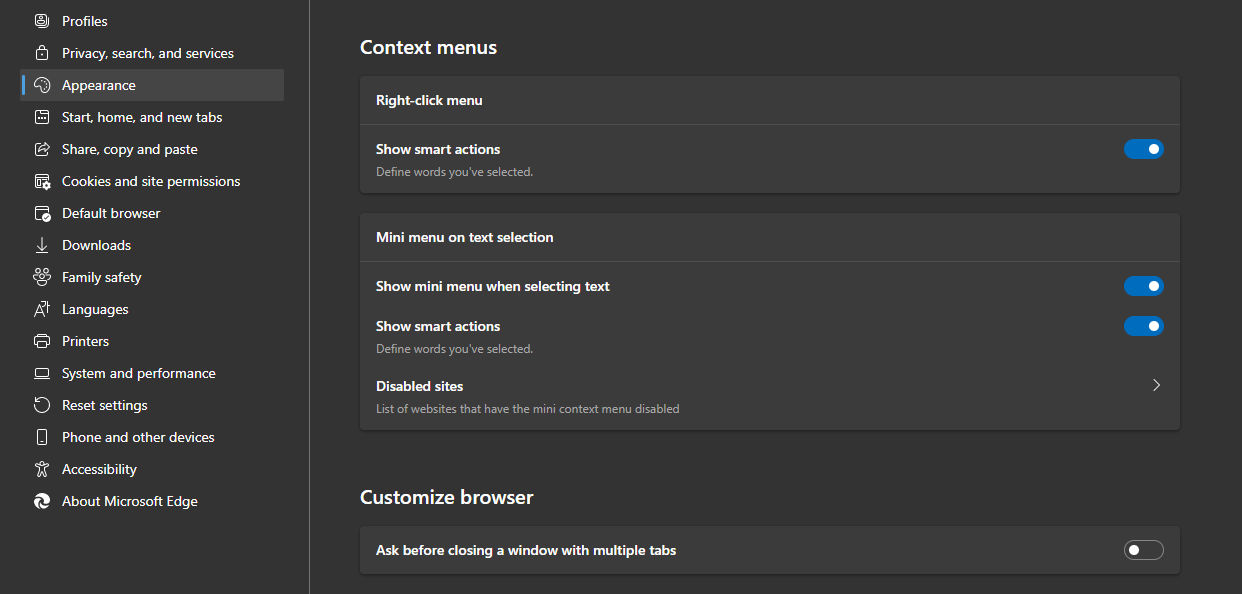Toggle mini menu Show smart actions switch
This screenshot has height=594, width=1242.
pos(1143,326)
